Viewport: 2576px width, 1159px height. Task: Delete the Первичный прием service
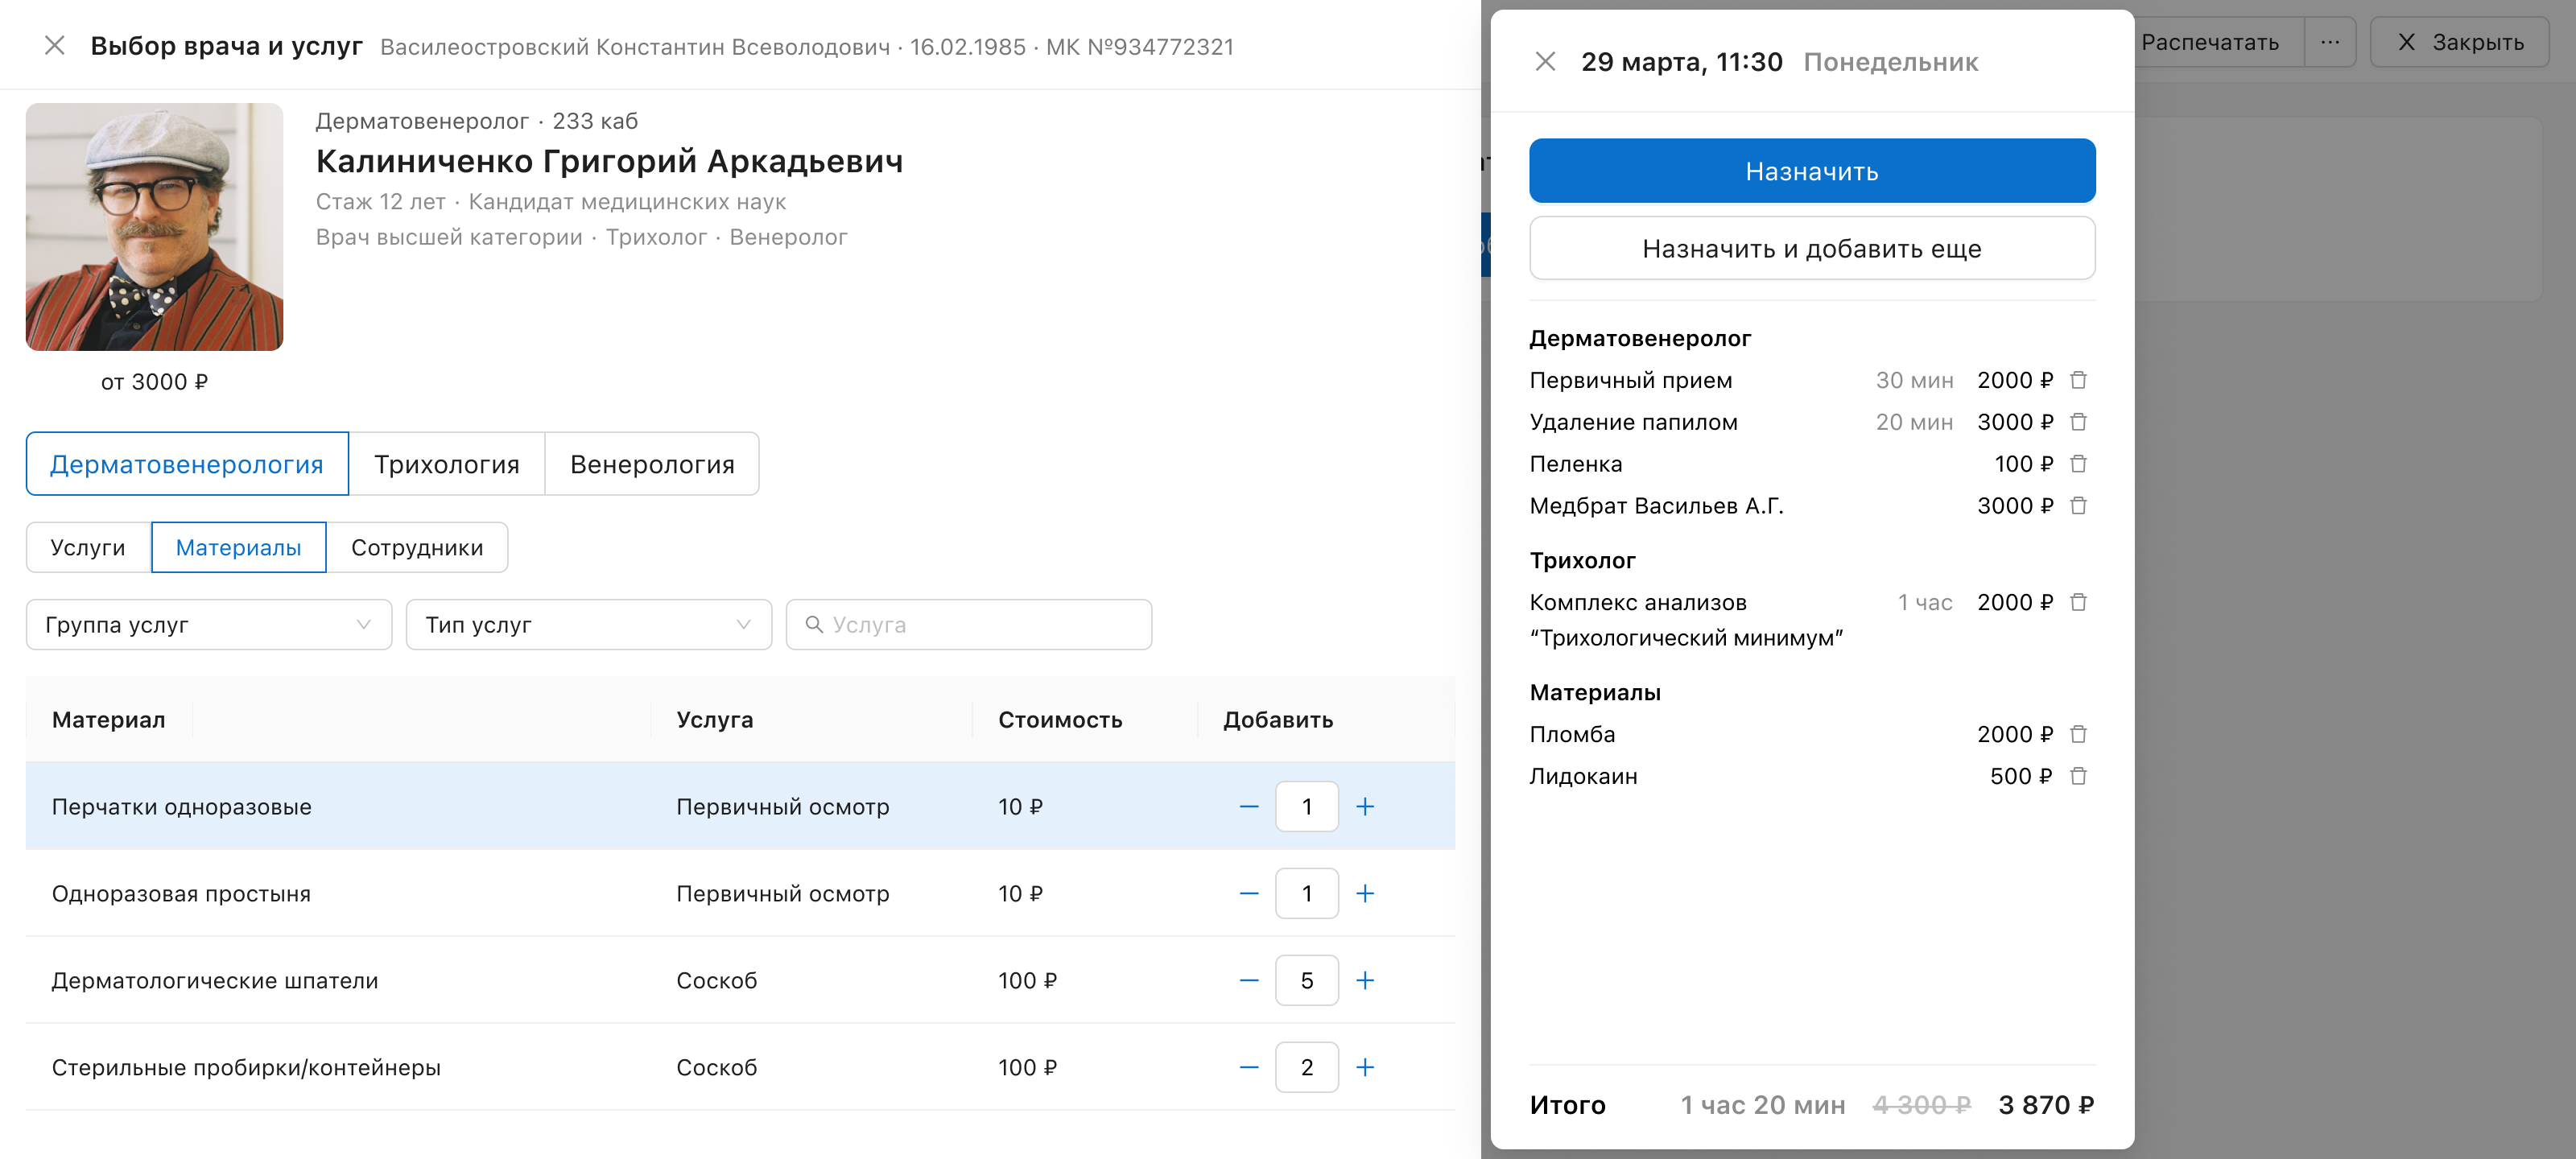click(x=2078, y=380)
